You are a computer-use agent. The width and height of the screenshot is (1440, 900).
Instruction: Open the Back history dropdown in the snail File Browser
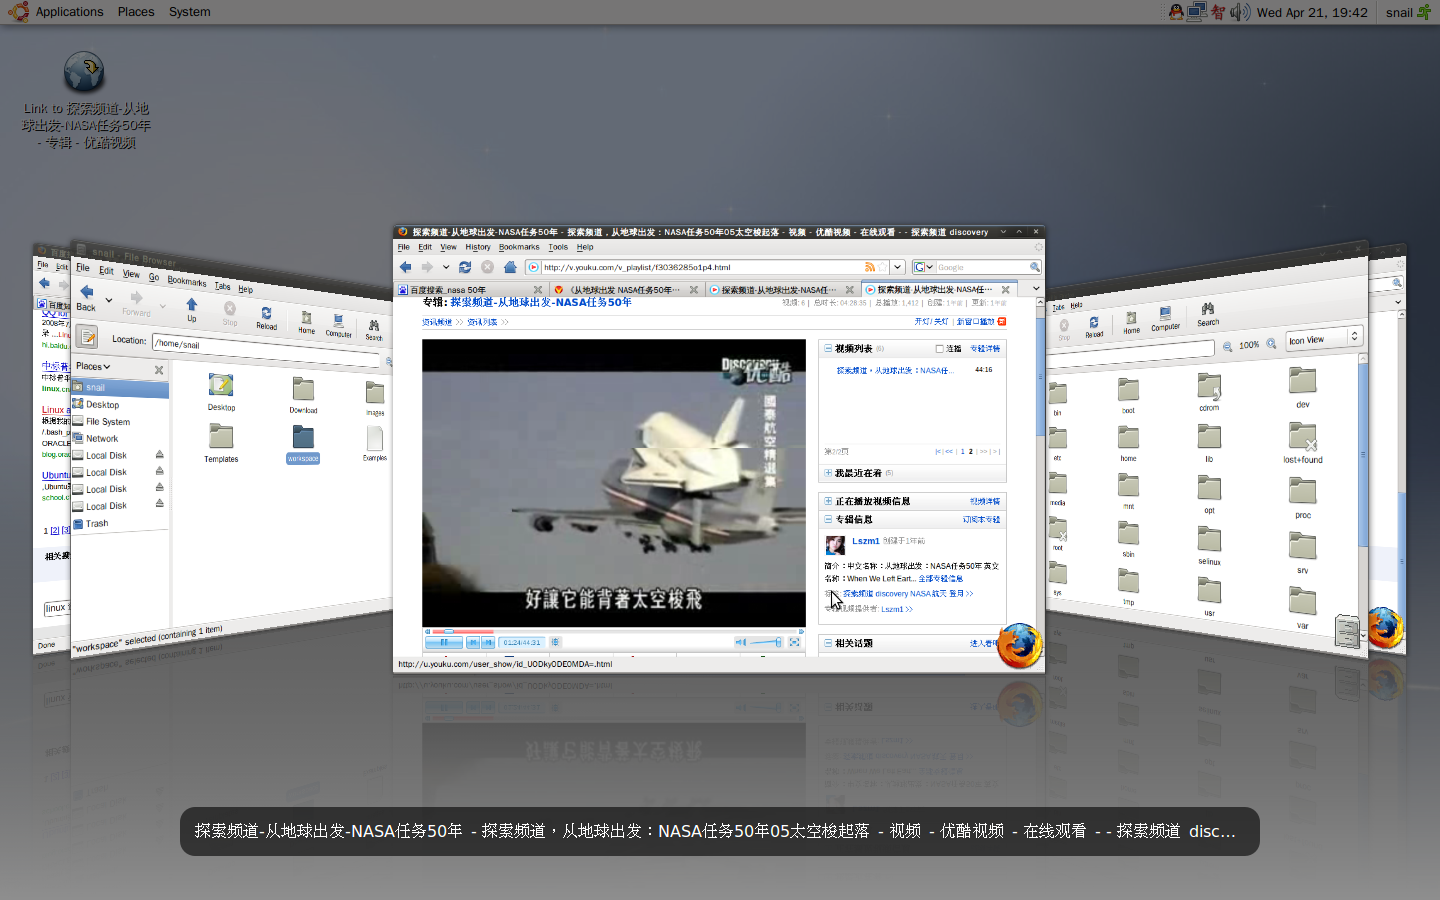click(109, 299)
